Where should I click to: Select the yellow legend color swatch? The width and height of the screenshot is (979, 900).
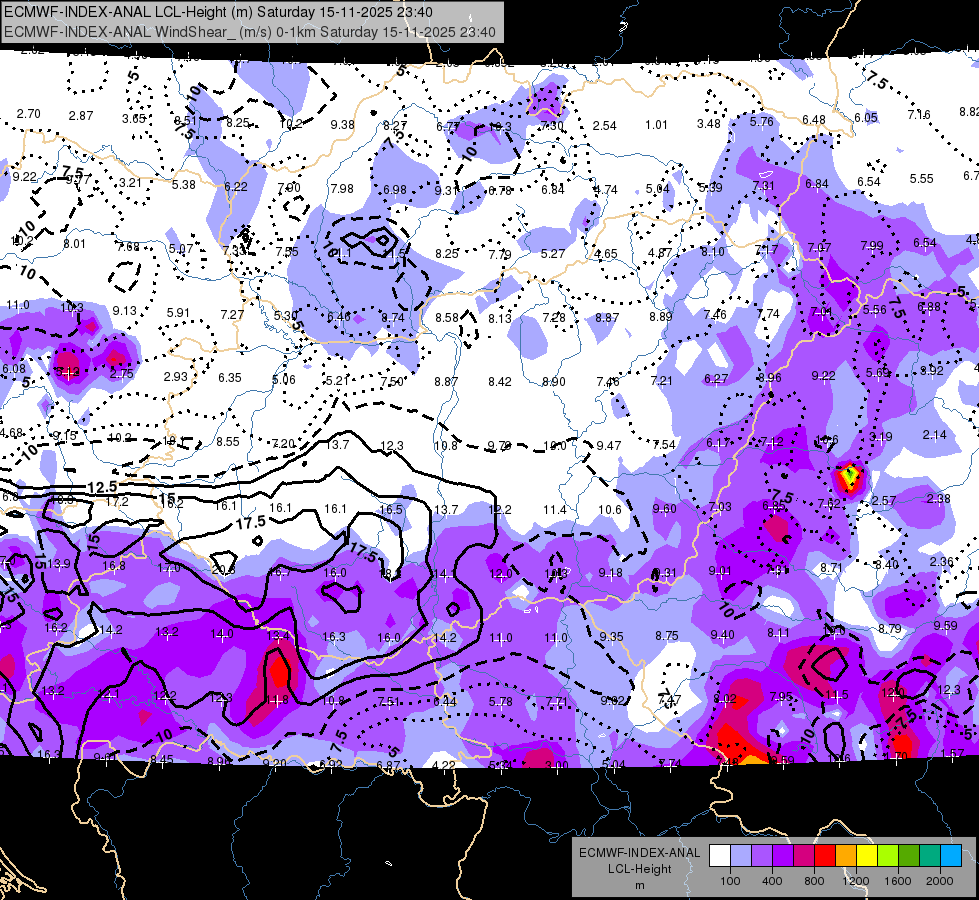(x=867, y=856)
